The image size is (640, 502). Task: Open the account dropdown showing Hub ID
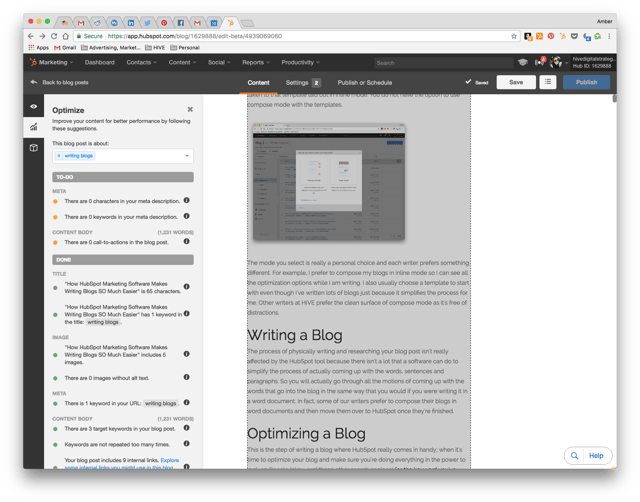tap(593, 62)
